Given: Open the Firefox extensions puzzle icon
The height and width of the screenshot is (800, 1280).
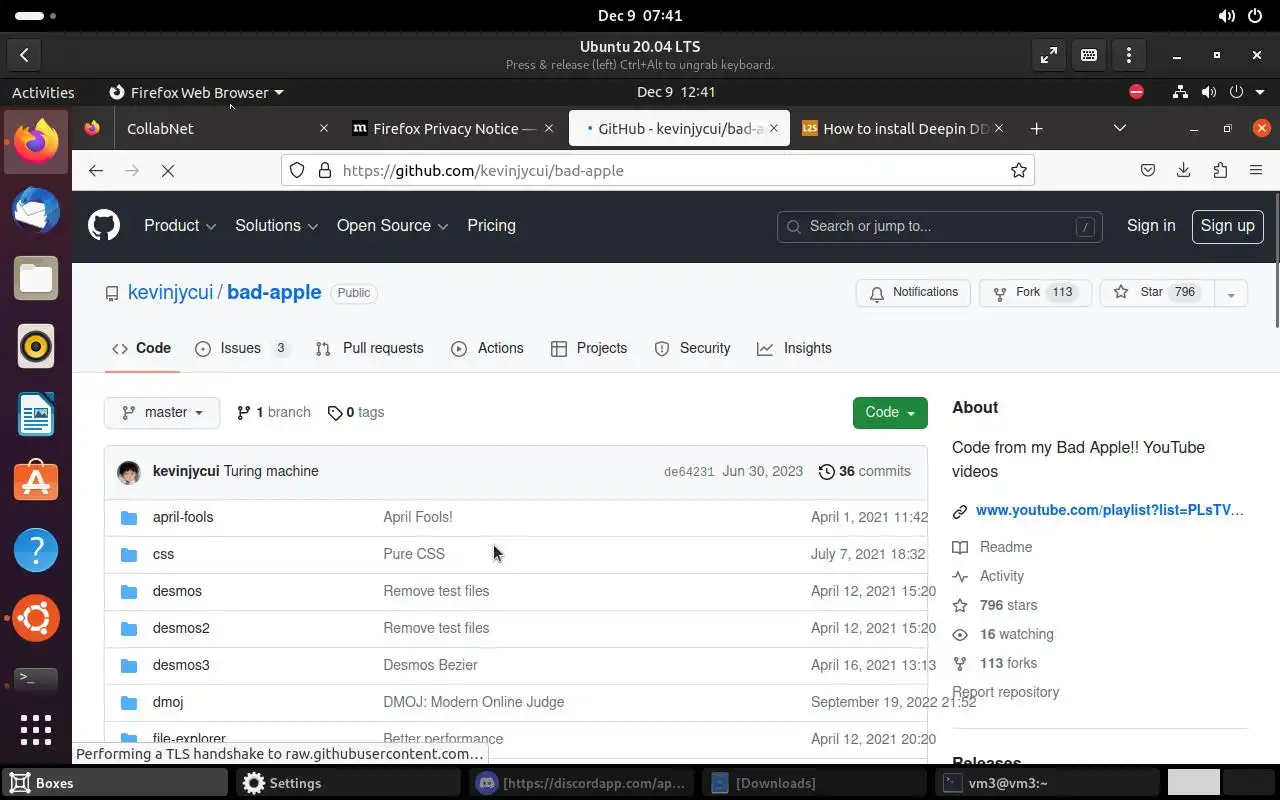Looking at the screenshot, I should tap(1220, 171).
